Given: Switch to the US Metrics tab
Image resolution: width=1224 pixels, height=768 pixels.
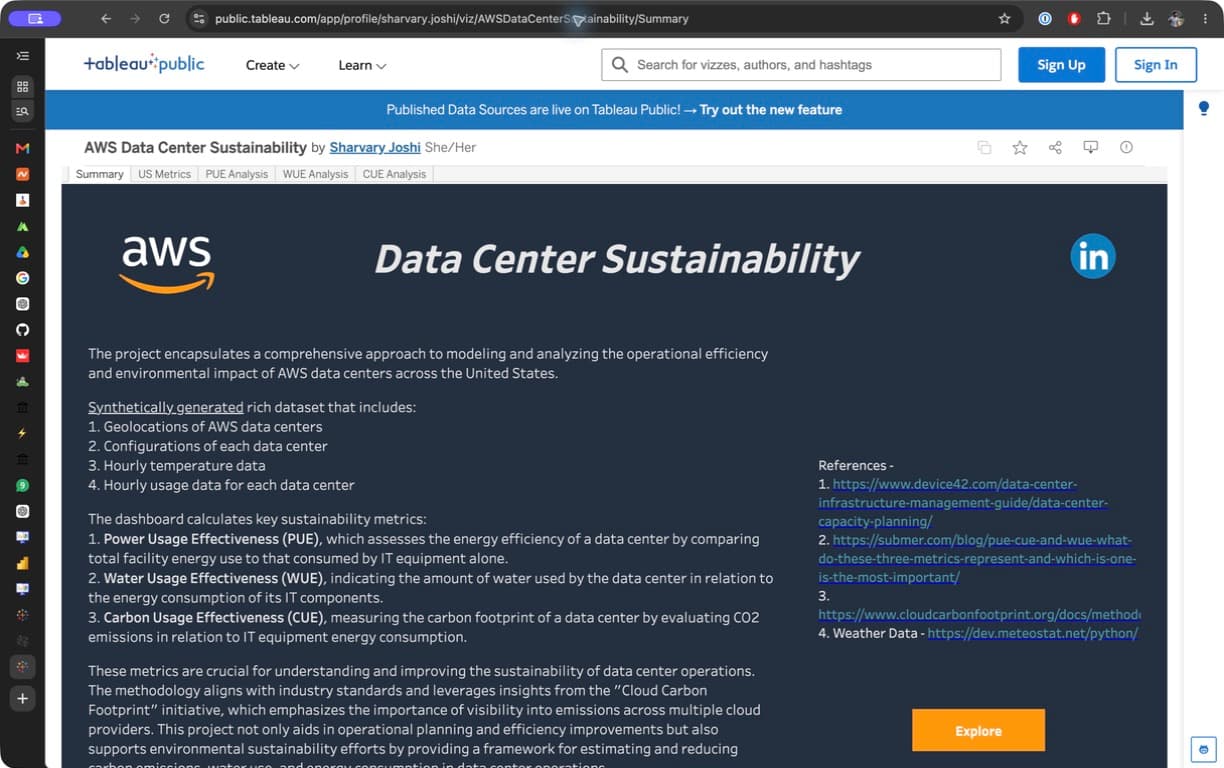Looking at the screenshot, I should (164, 174).
